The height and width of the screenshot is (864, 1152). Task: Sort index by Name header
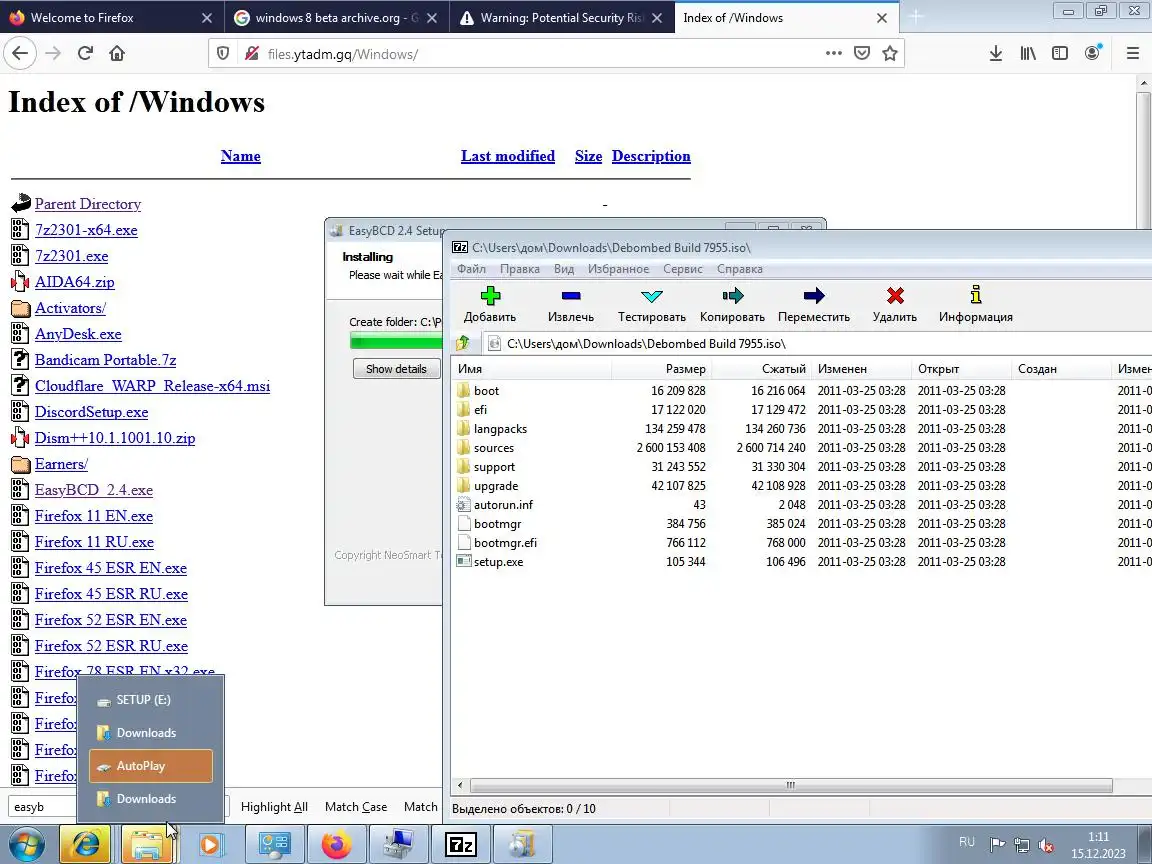click(x=240, y=156)
